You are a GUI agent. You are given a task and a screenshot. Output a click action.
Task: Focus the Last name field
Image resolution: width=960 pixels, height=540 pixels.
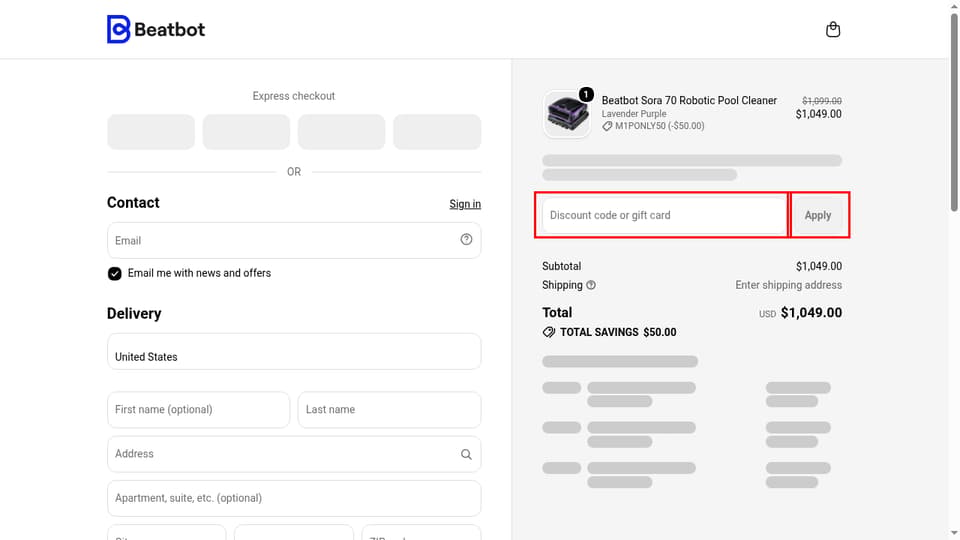tap(389, 410)
